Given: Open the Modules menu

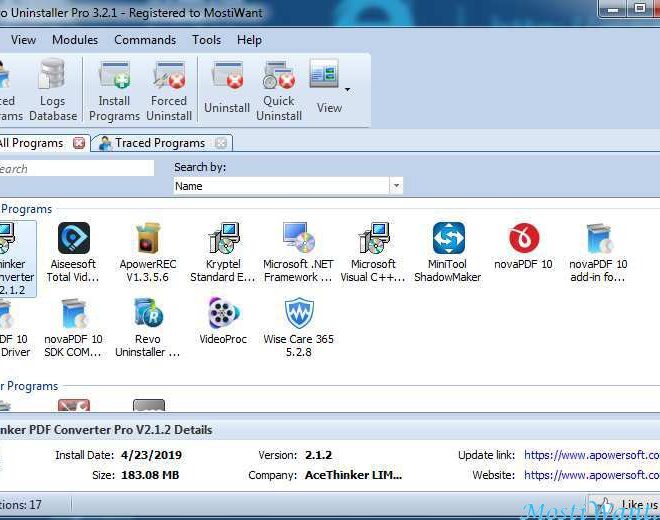Looking at the screenshot, I should pos(75,40).
